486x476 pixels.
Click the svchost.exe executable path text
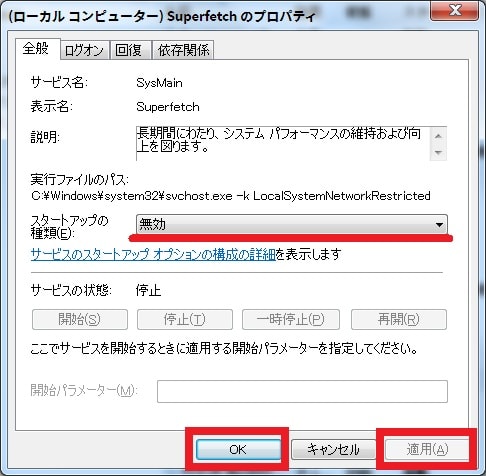(231, 196)
